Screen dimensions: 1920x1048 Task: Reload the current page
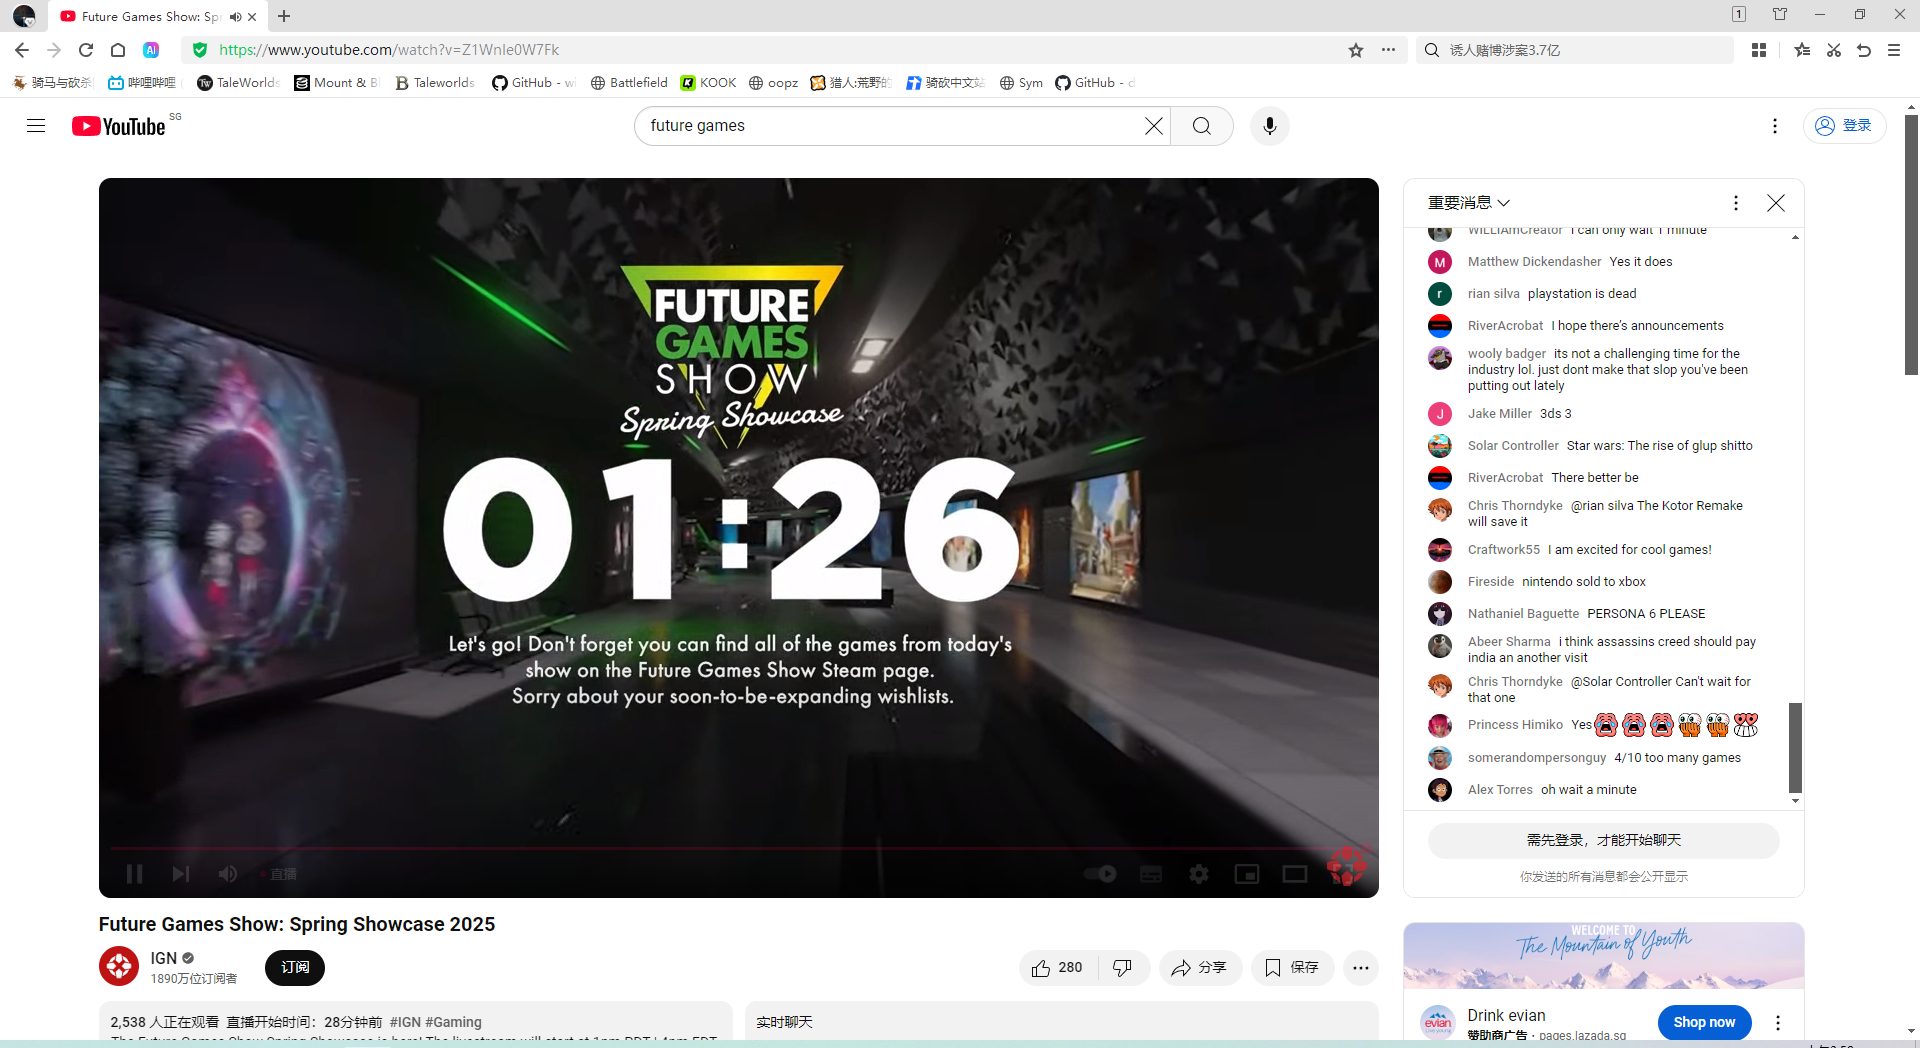(86, 50)
